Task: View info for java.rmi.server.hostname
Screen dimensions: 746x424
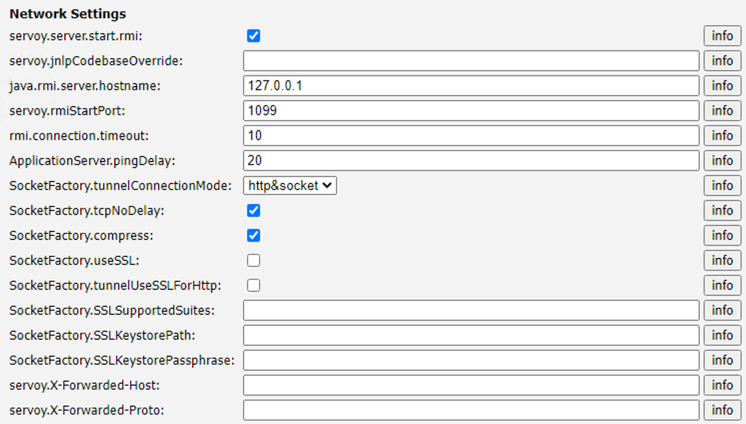Action: coord(722,86)
